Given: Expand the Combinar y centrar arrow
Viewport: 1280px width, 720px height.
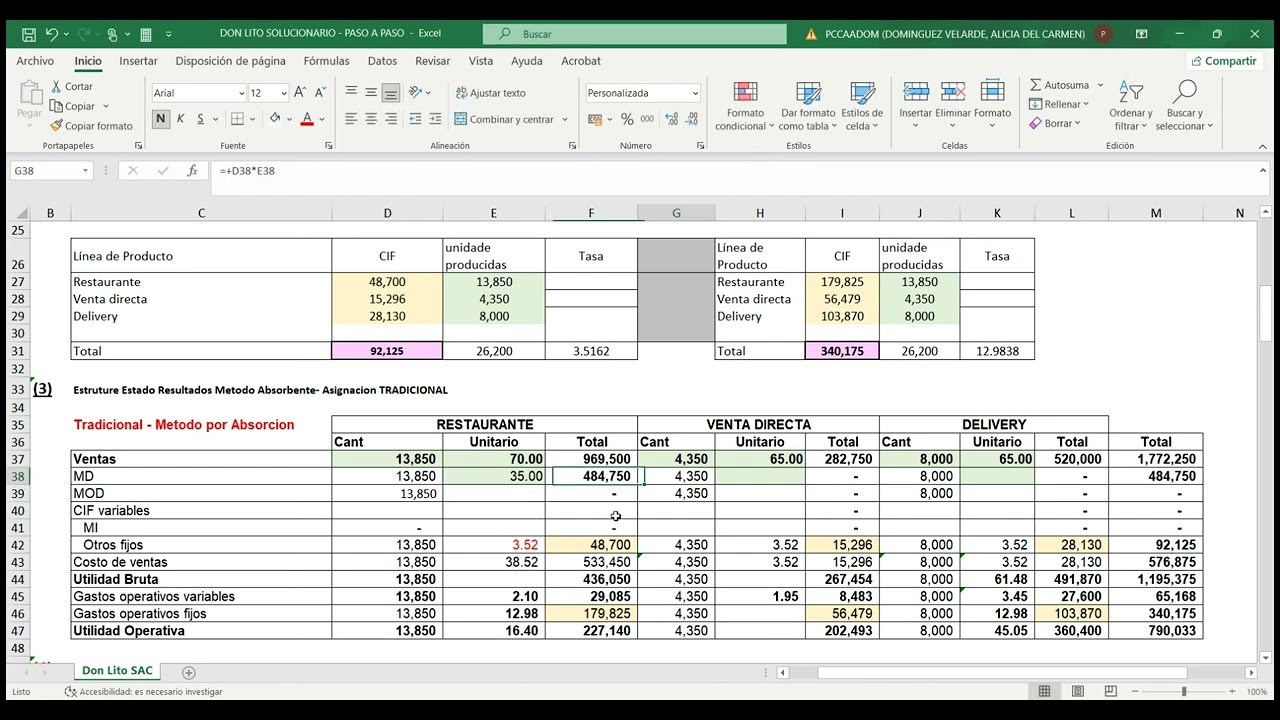Looking at the screenshot, I should tap(565, 120).
